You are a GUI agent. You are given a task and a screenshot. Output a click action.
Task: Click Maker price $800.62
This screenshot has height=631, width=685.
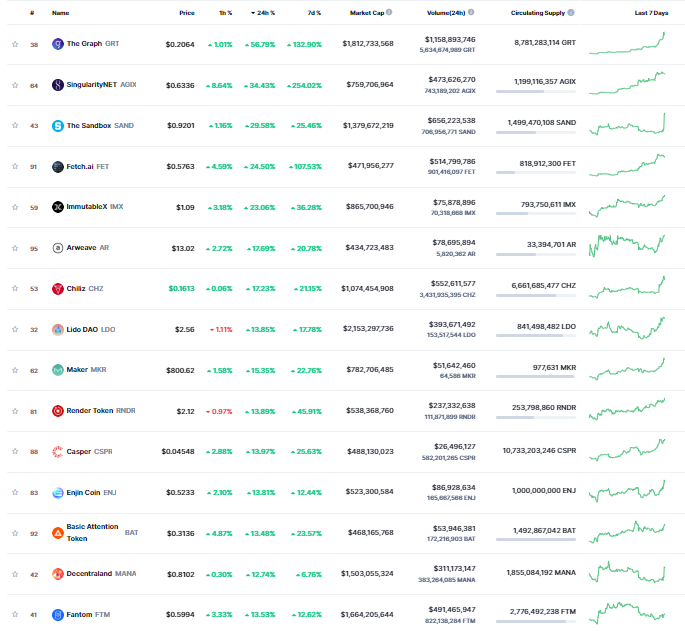click(180, 371)
